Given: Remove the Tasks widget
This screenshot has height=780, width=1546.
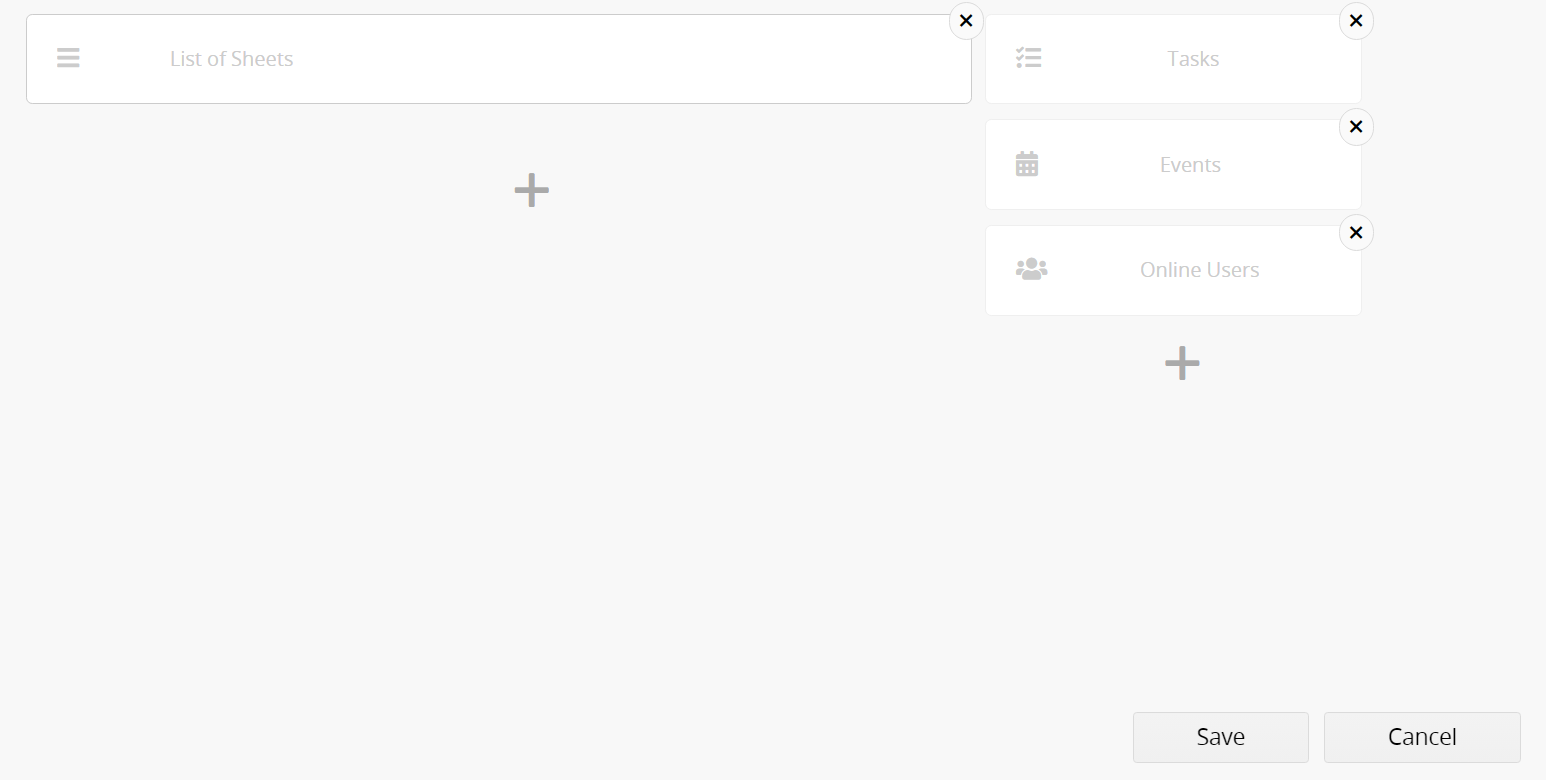Looking at the screenshot, I should pyautogui.click(x=1356, y=21).
